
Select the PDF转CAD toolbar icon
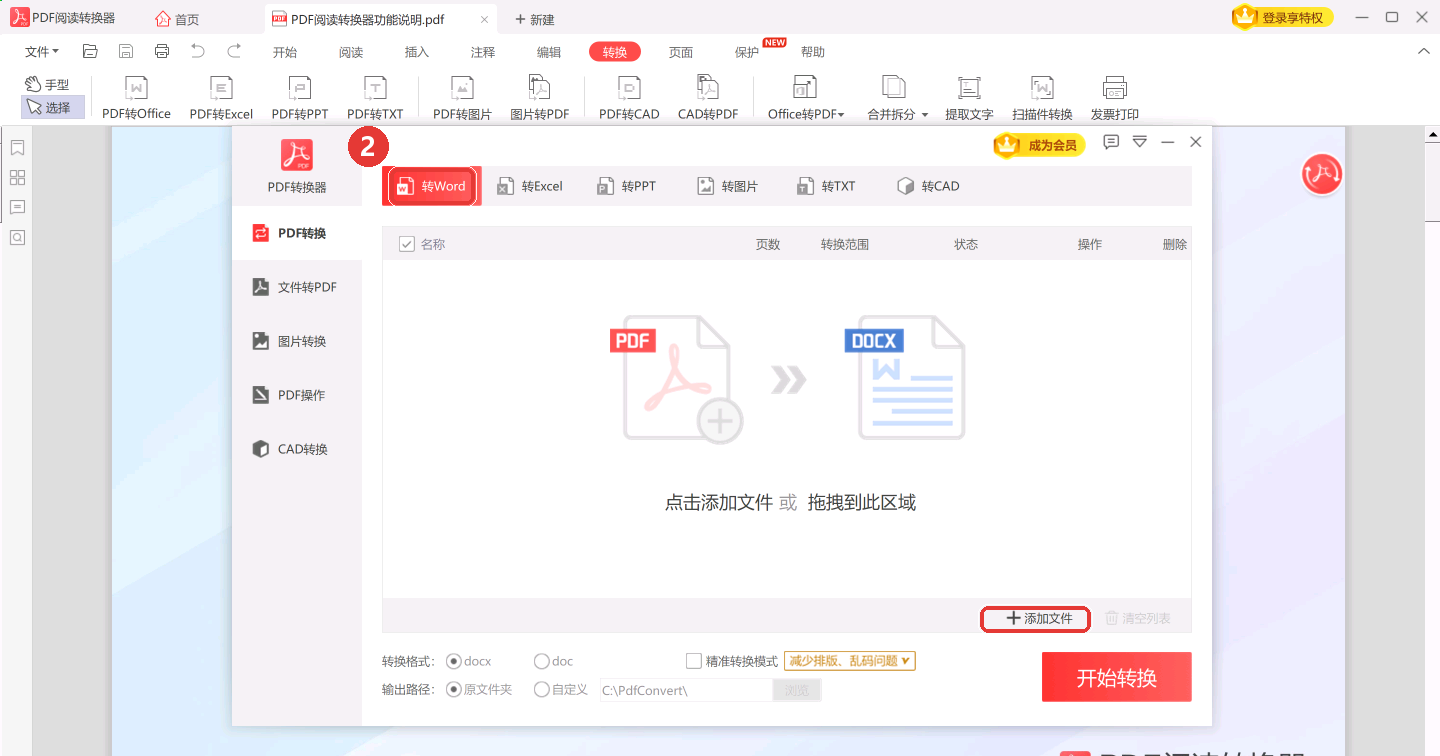629,98
